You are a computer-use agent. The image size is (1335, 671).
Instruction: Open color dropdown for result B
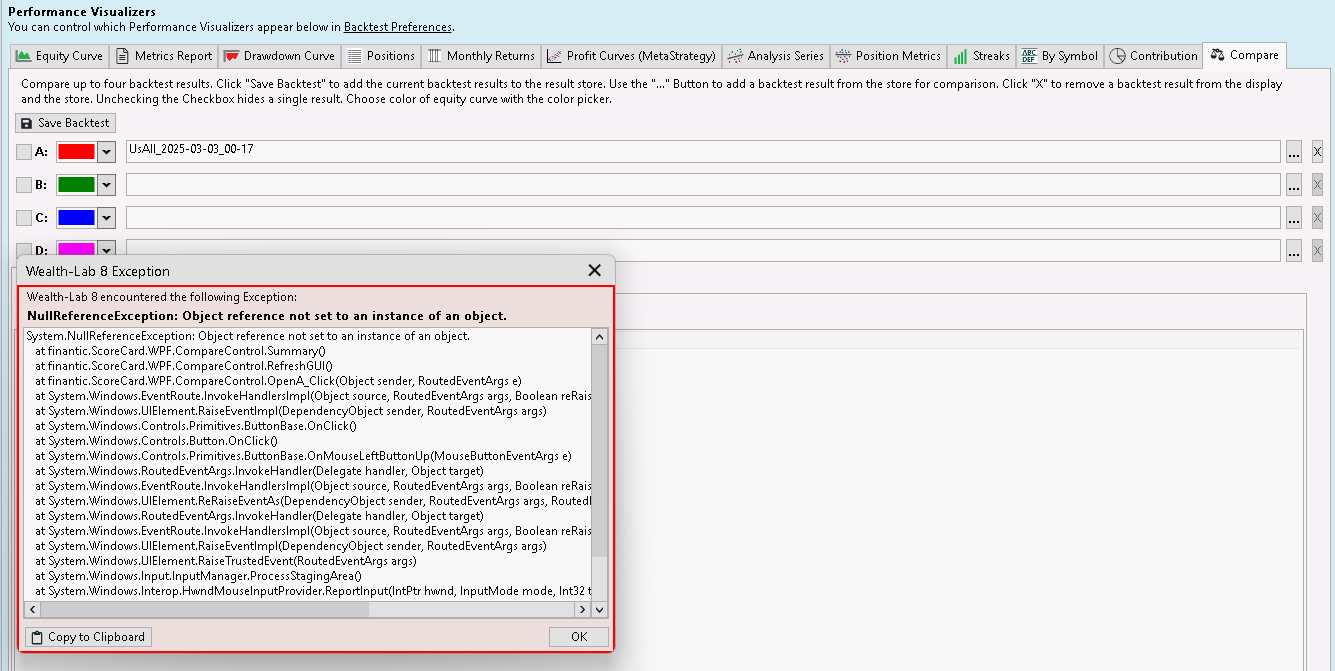click(x=106, y=185)
